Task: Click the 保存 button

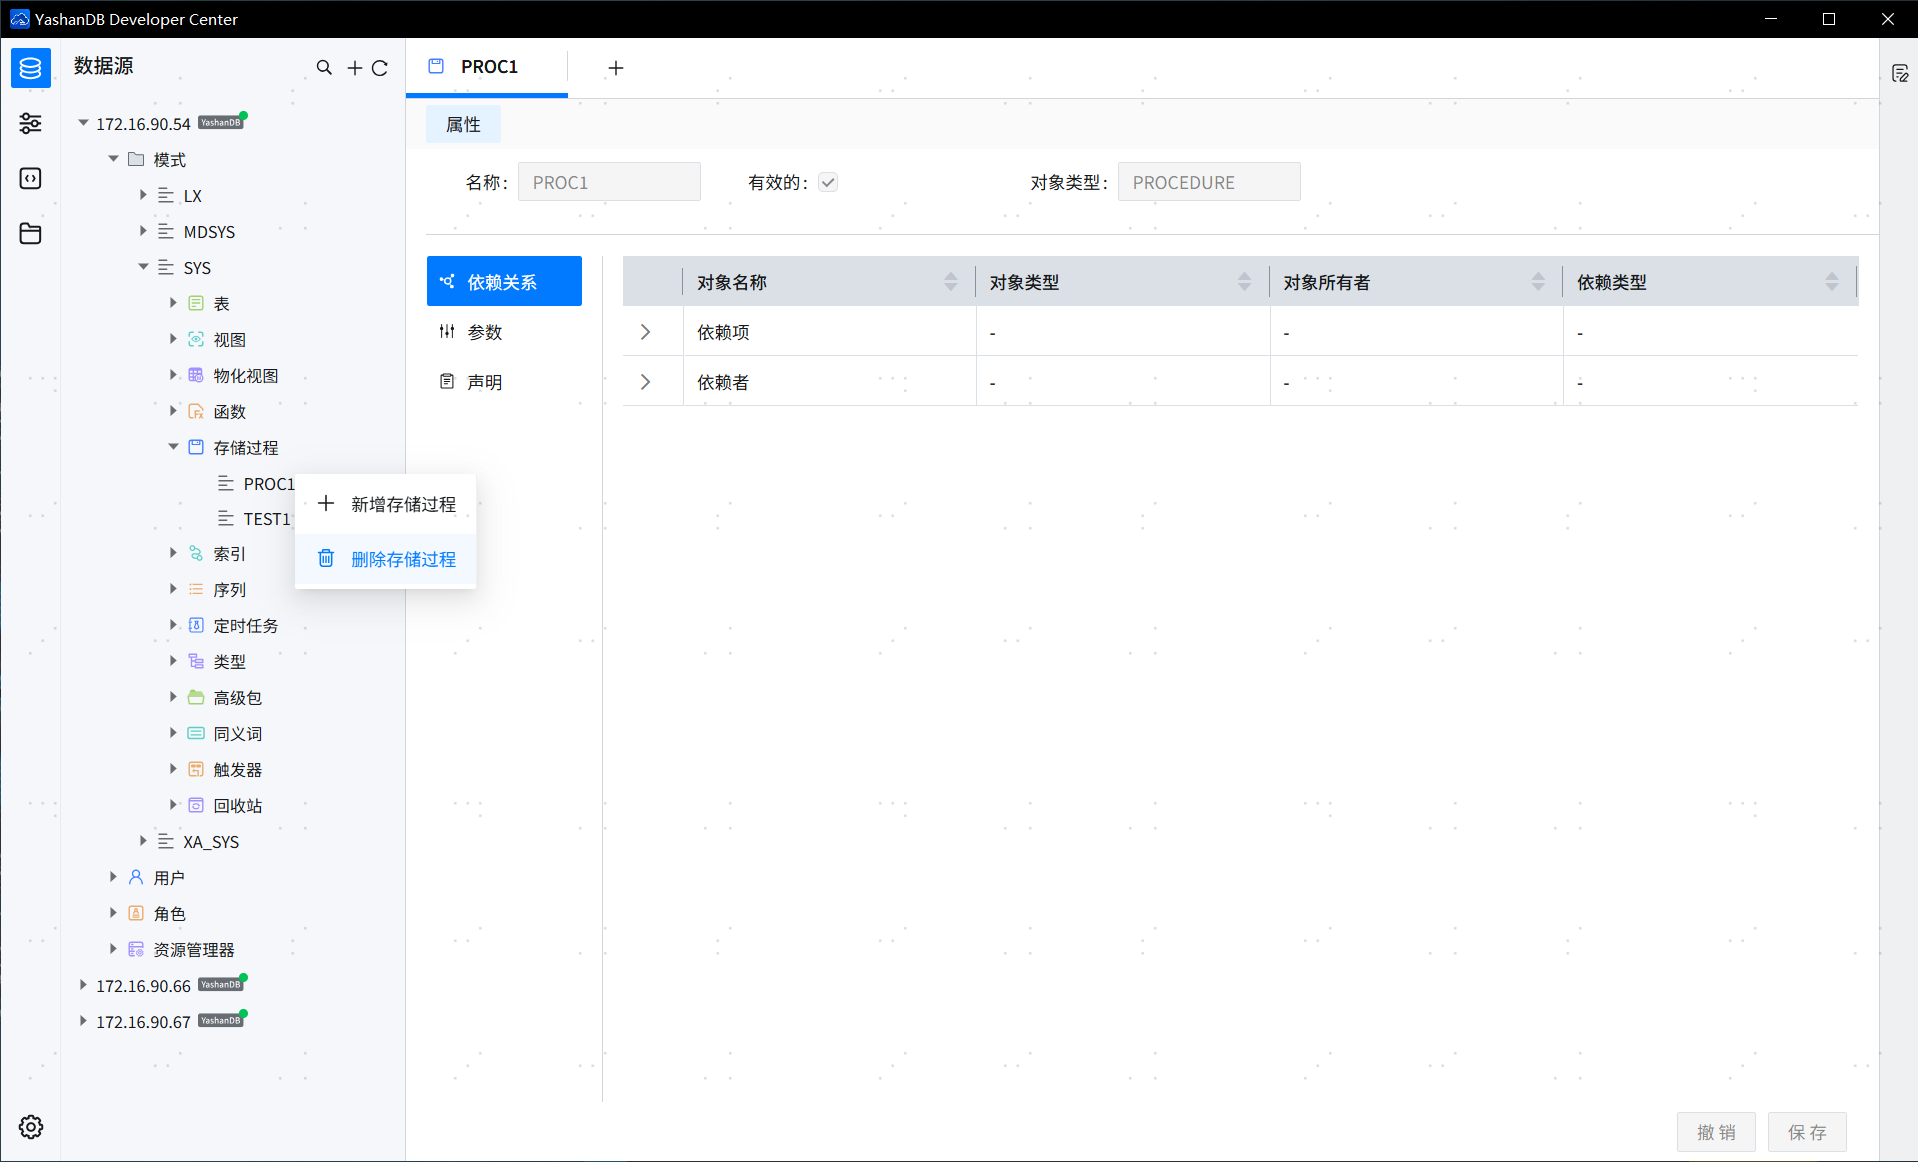Action: click(x=1806, y=1132)
